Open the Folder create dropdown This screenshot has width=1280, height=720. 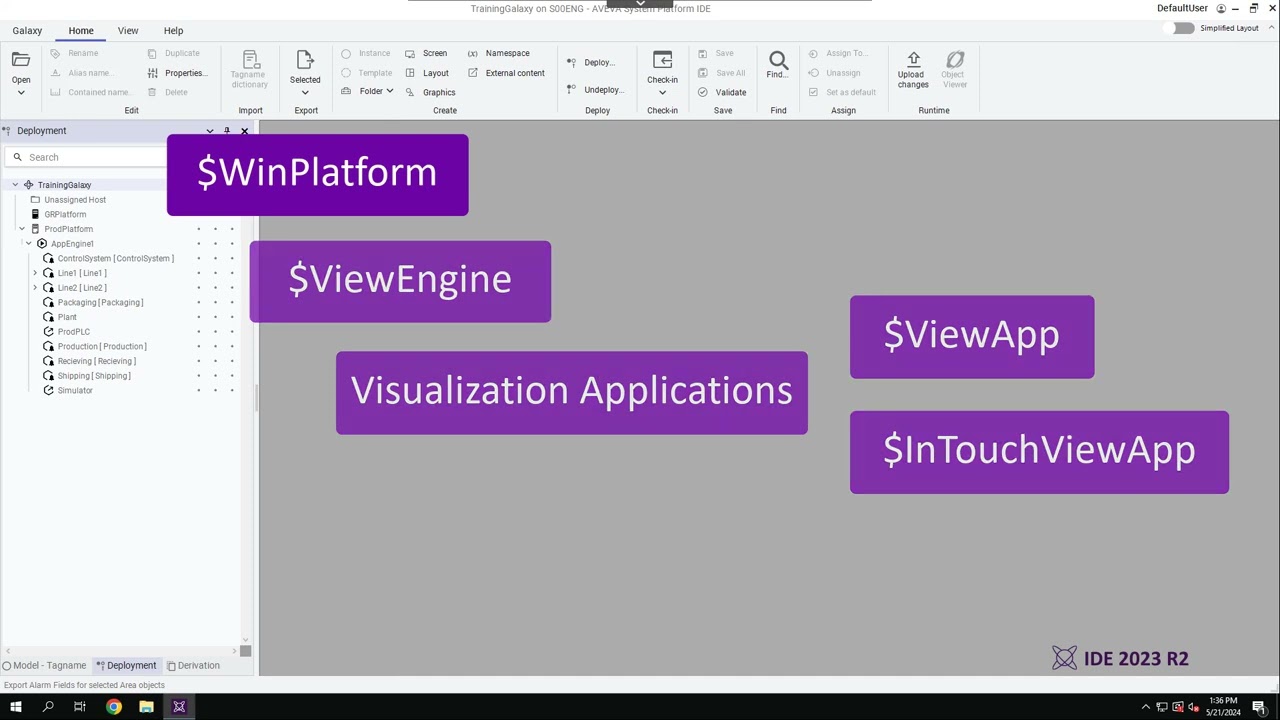pos(367,91)
